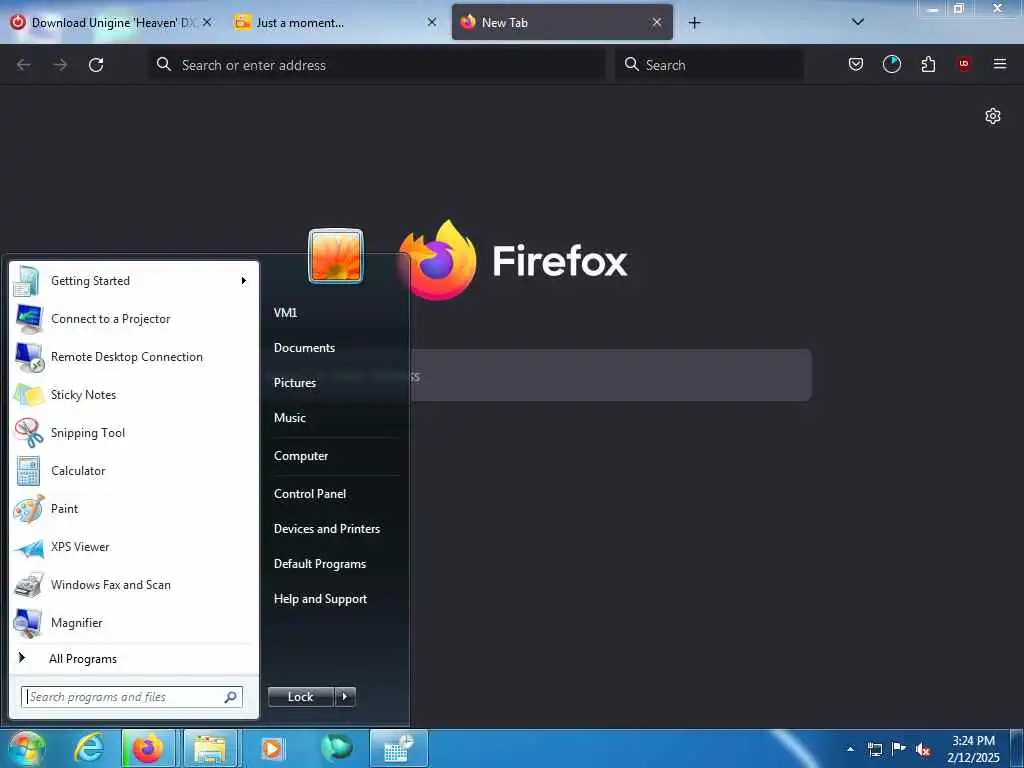Click the Firefox forward arrow
The height and width of the screenshot is (768, 1024).
tap(60, 65)
